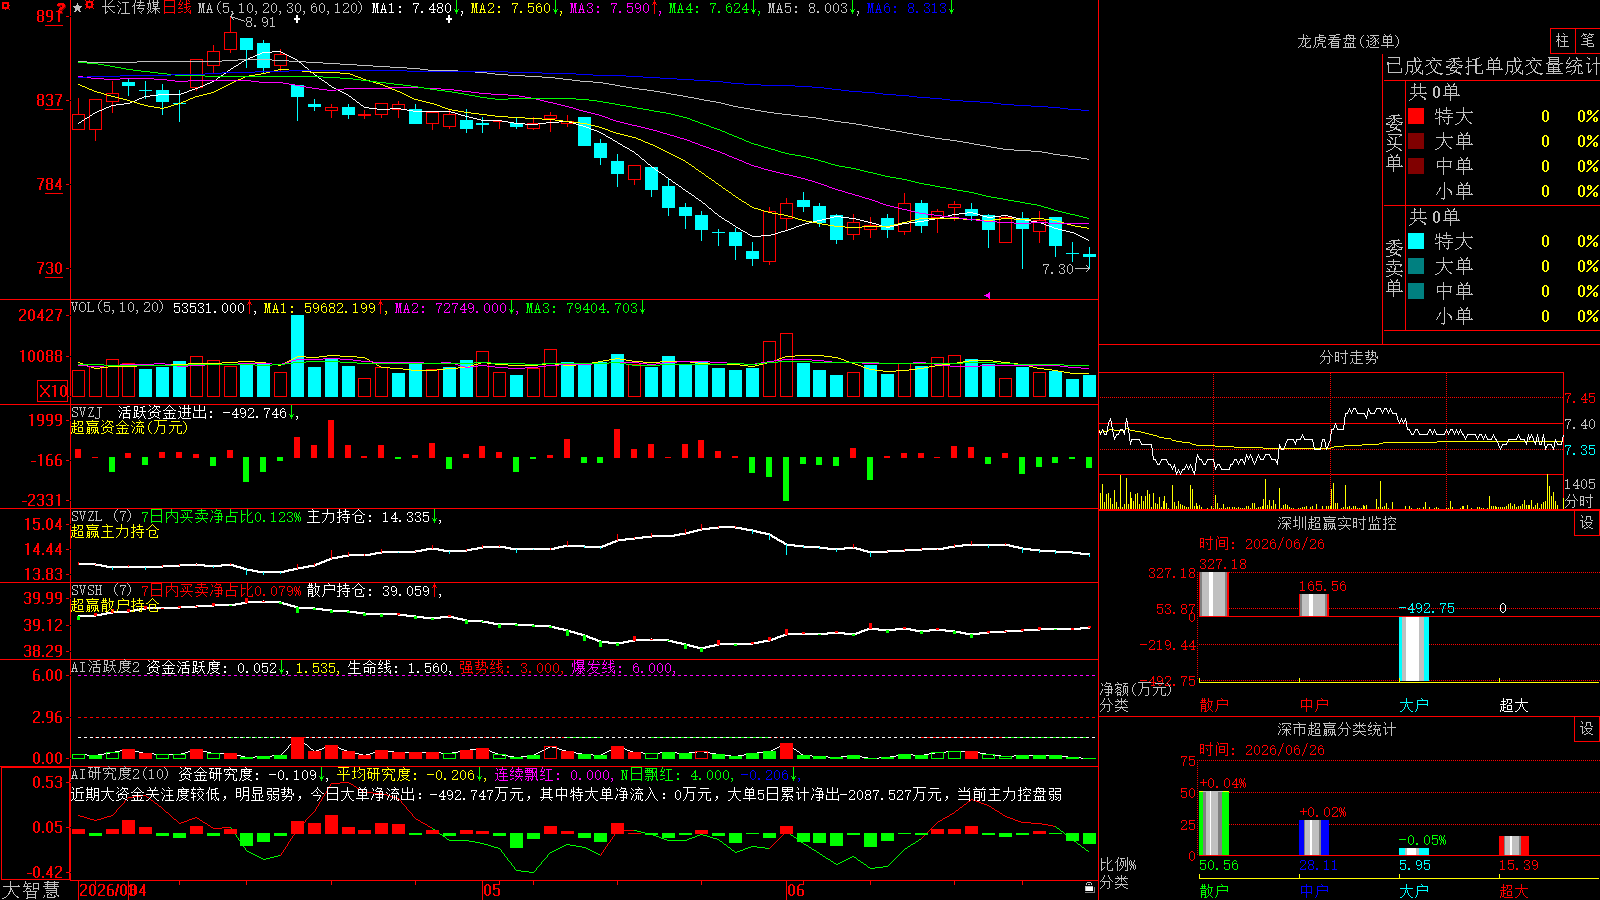This screenshot has height=900, width=1600.
Task: Click the 深市超赢分类统计 panel title
Action: (x=1337, y=729)
